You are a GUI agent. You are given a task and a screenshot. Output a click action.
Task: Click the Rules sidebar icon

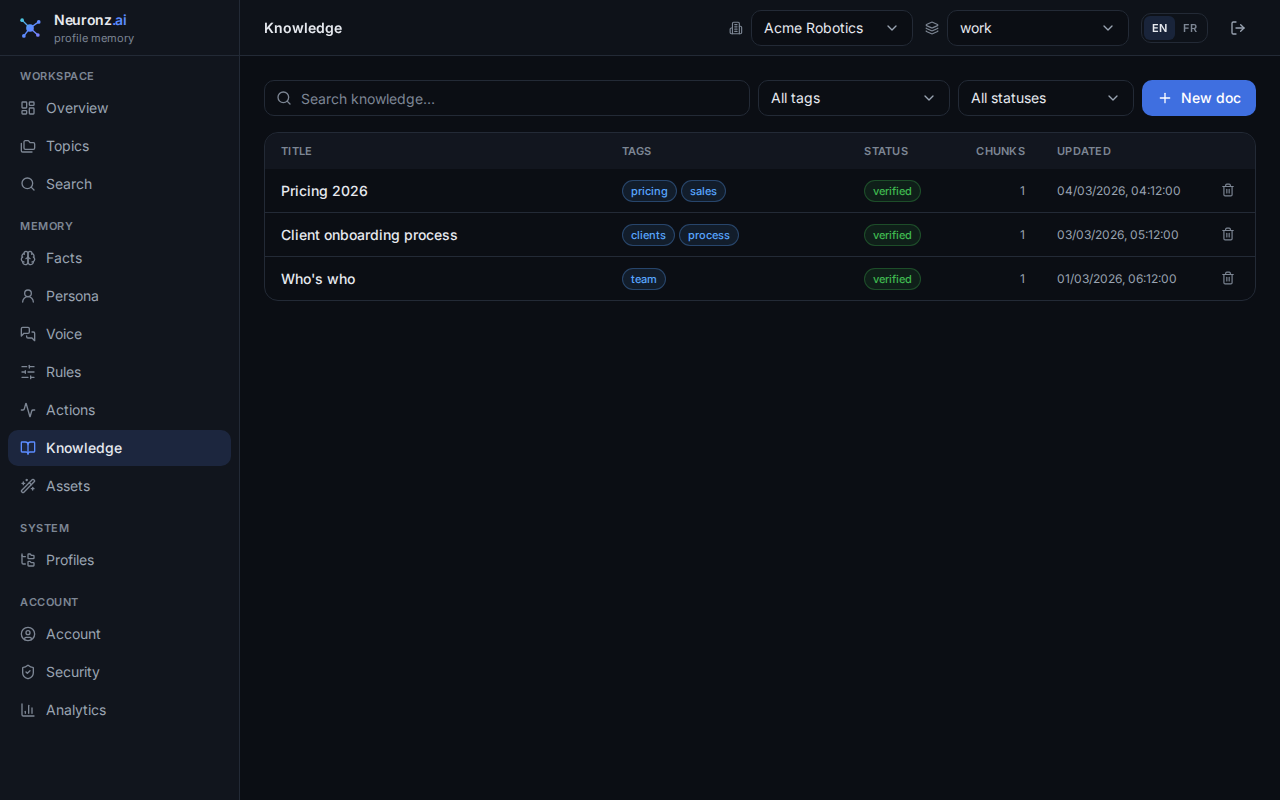coord(28,372)
